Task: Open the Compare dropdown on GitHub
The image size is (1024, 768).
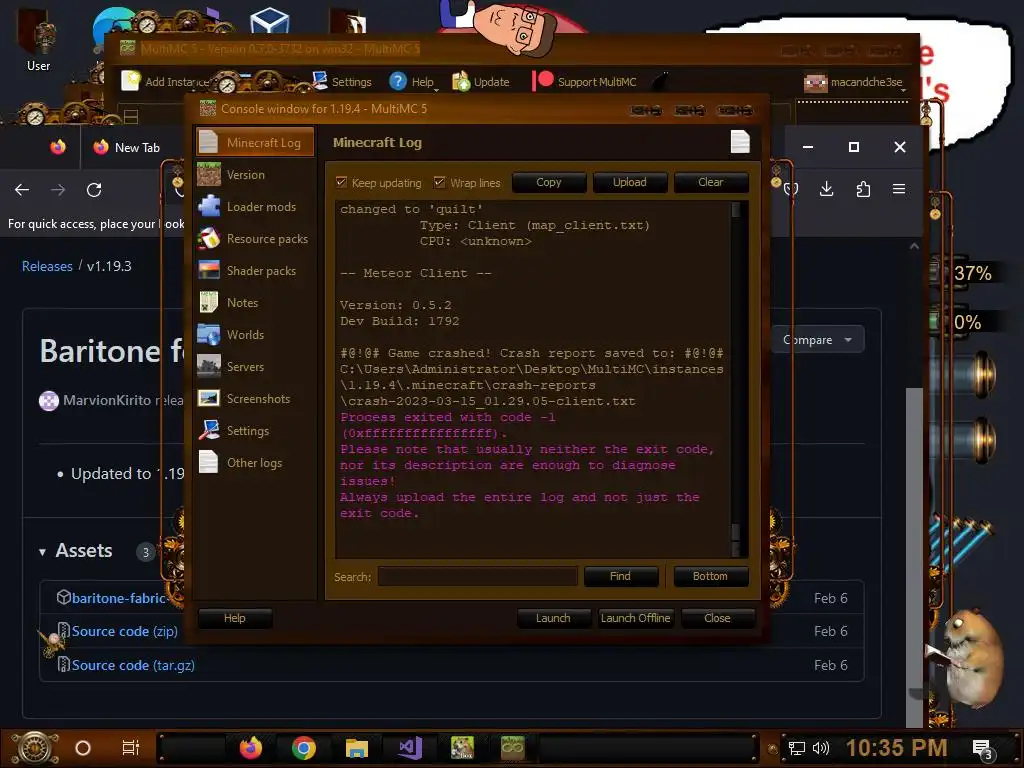Action: point(818,340)
